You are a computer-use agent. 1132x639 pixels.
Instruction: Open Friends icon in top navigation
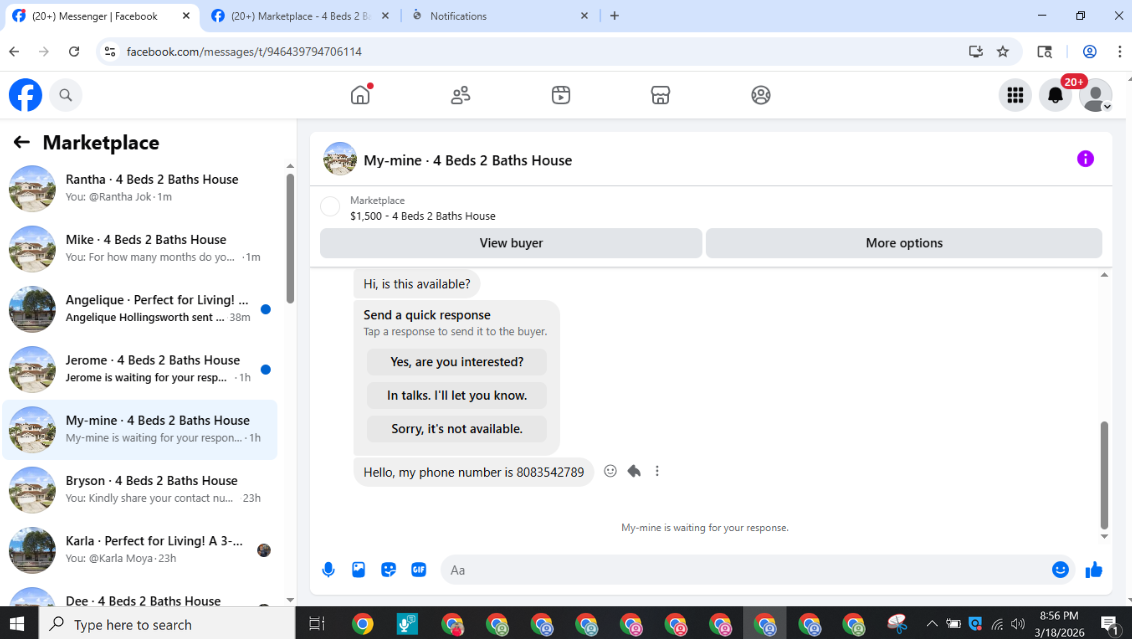point(461,95)
